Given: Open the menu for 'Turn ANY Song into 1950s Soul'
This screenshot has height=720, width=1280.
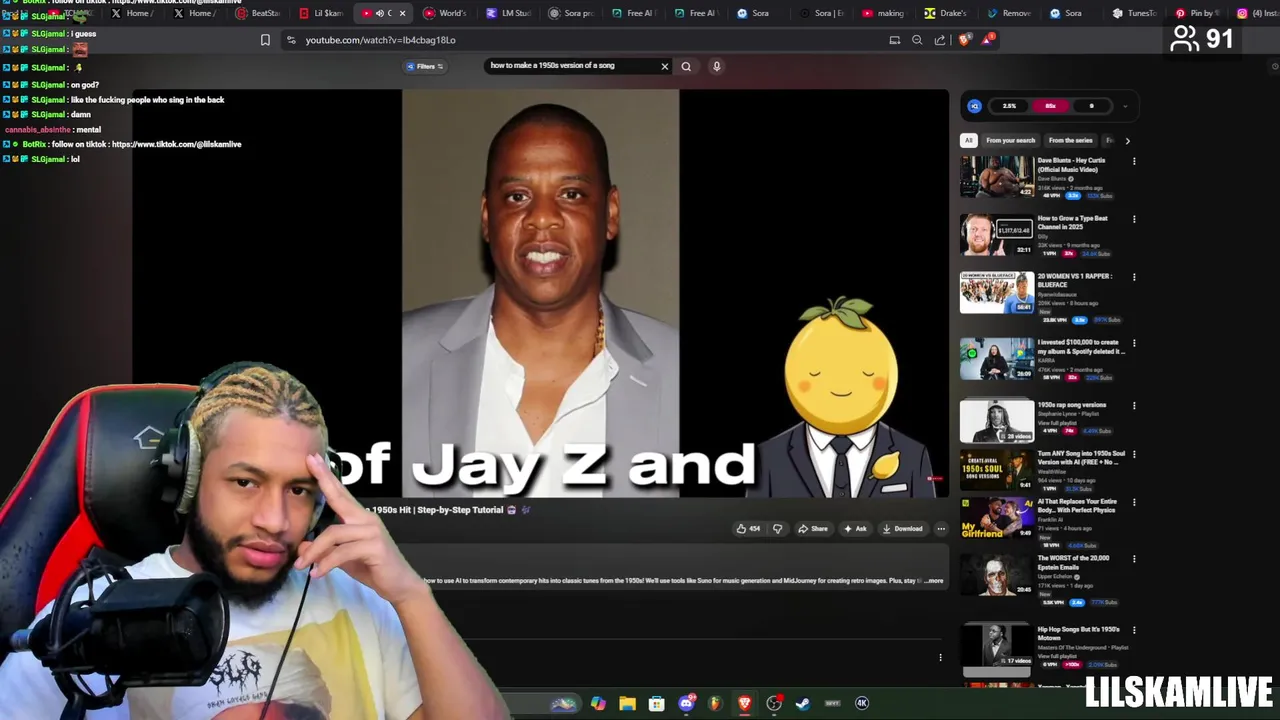Looking at the screenshot, I should (x=1133, y=454).
